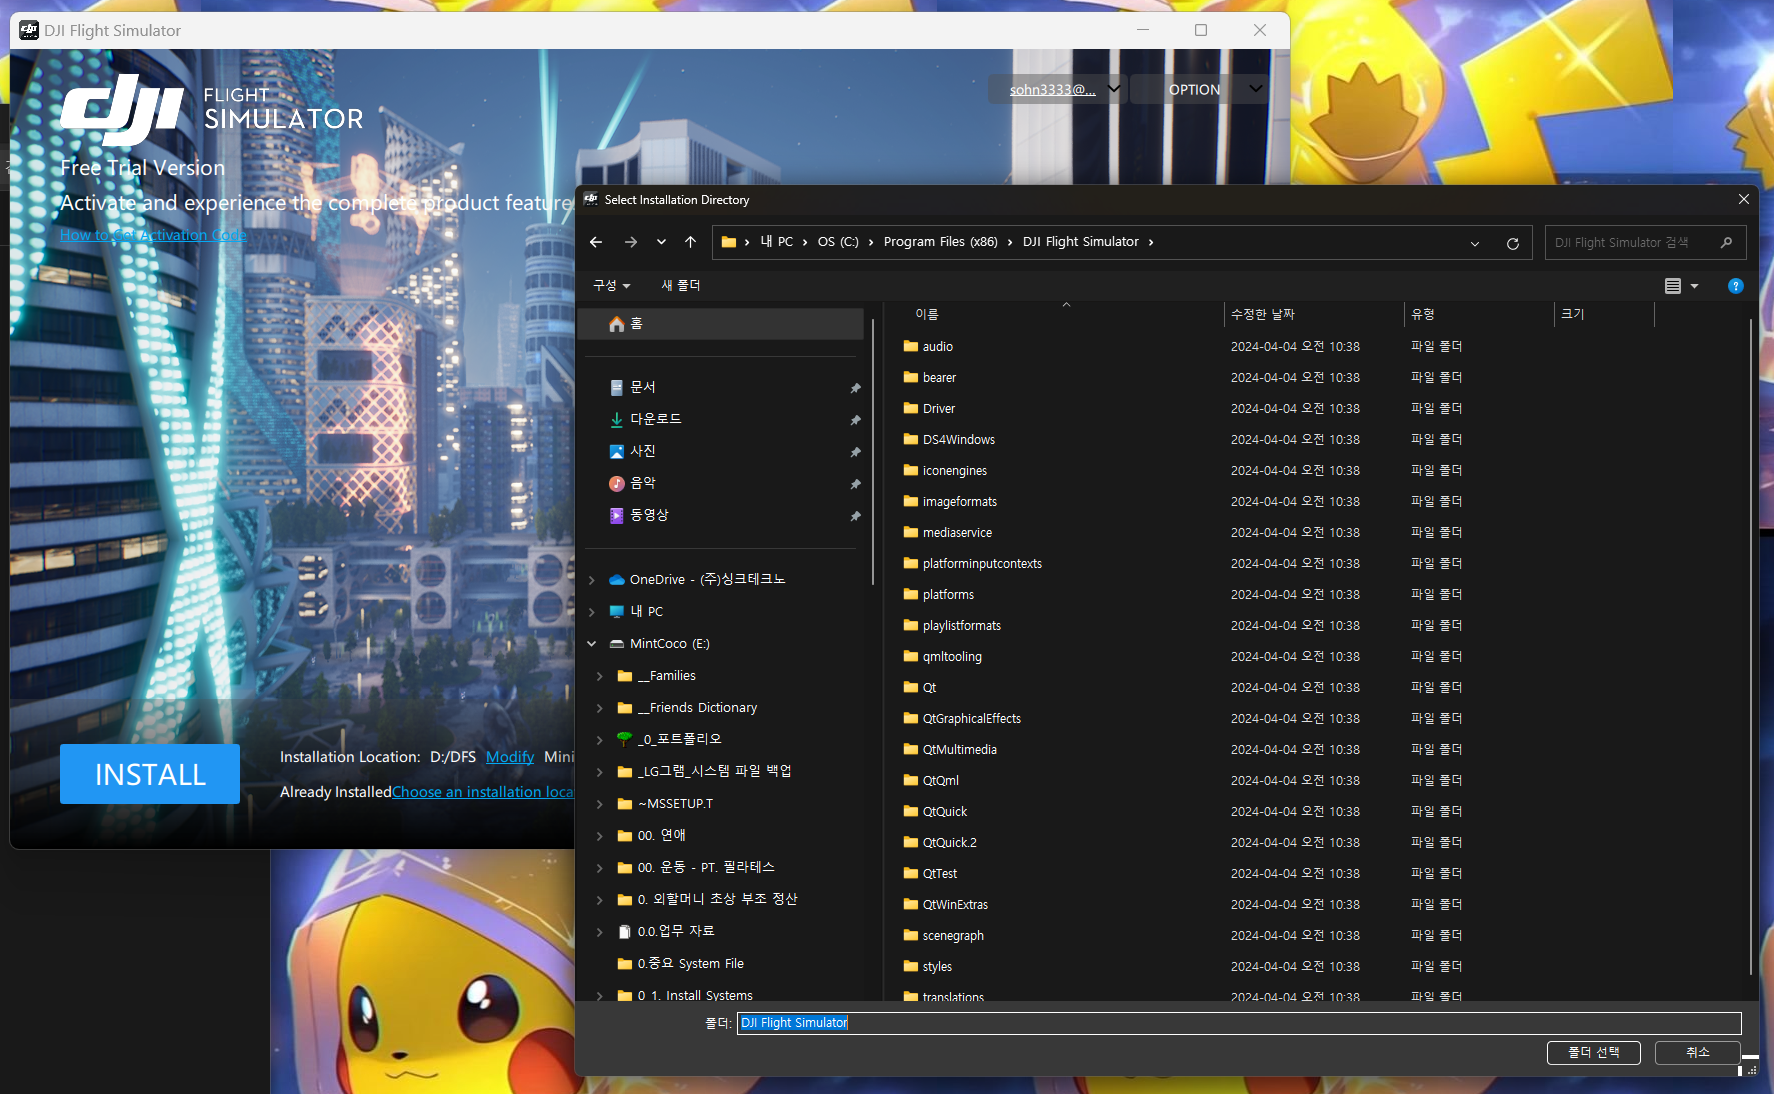Select 홈 in the navigation pane

pos(720,324)
